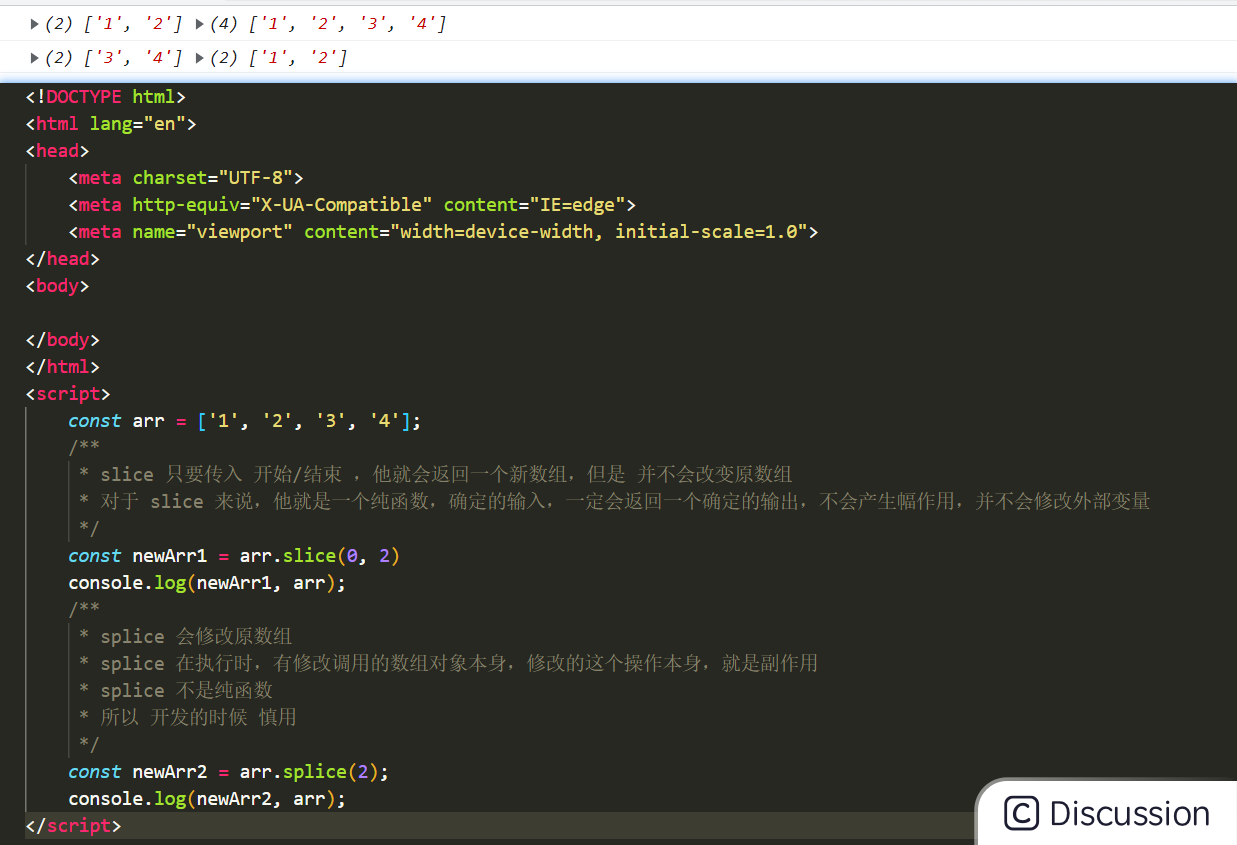Viewport: 1237px width, 845px height.
Task: Click the closing </head> tag
Action: coord(63,259)
